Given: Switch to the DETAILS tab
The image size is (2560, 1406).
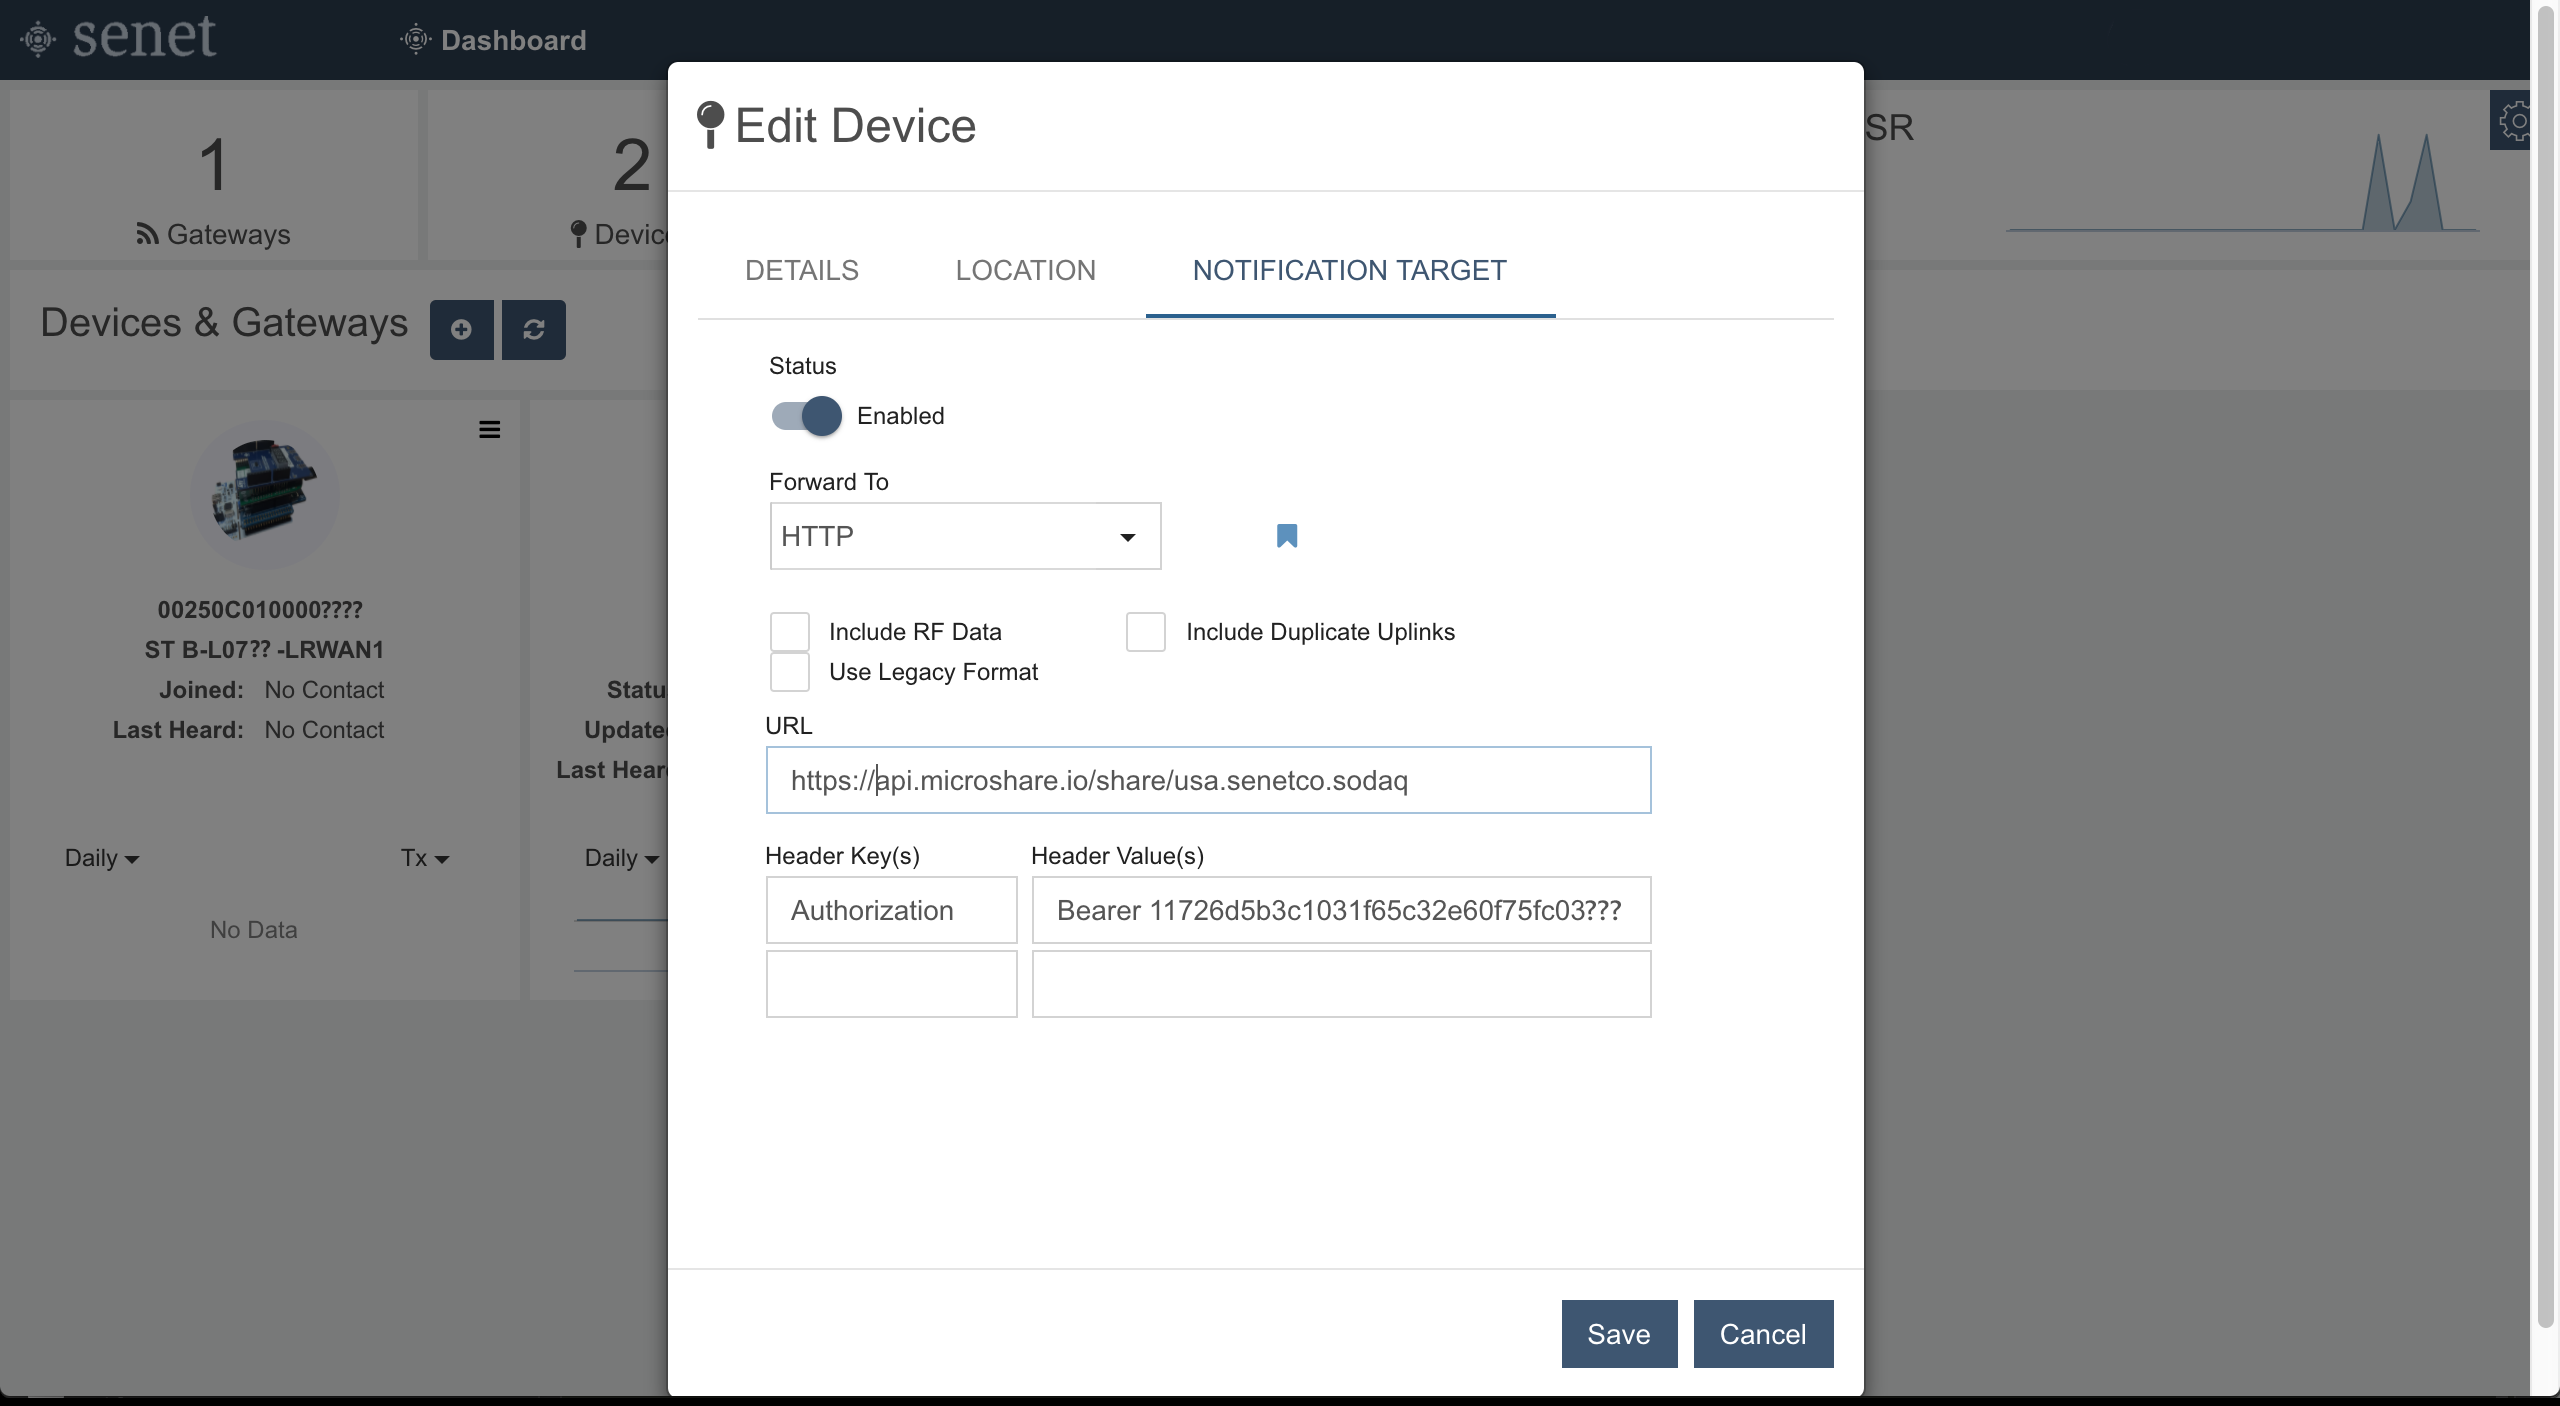Looking at the screenshot, I should click(x=801, y=270).
